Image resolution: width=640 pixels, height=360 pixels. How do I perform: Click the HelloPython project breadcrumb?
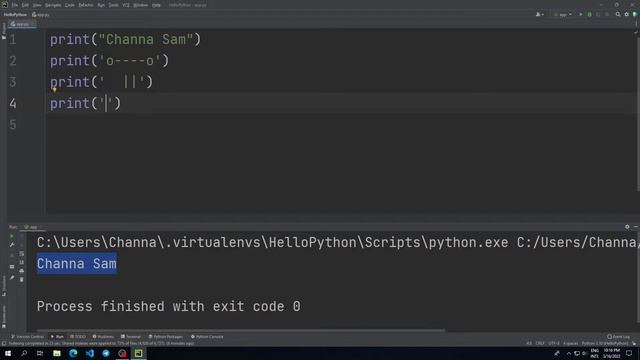point(15,14)
